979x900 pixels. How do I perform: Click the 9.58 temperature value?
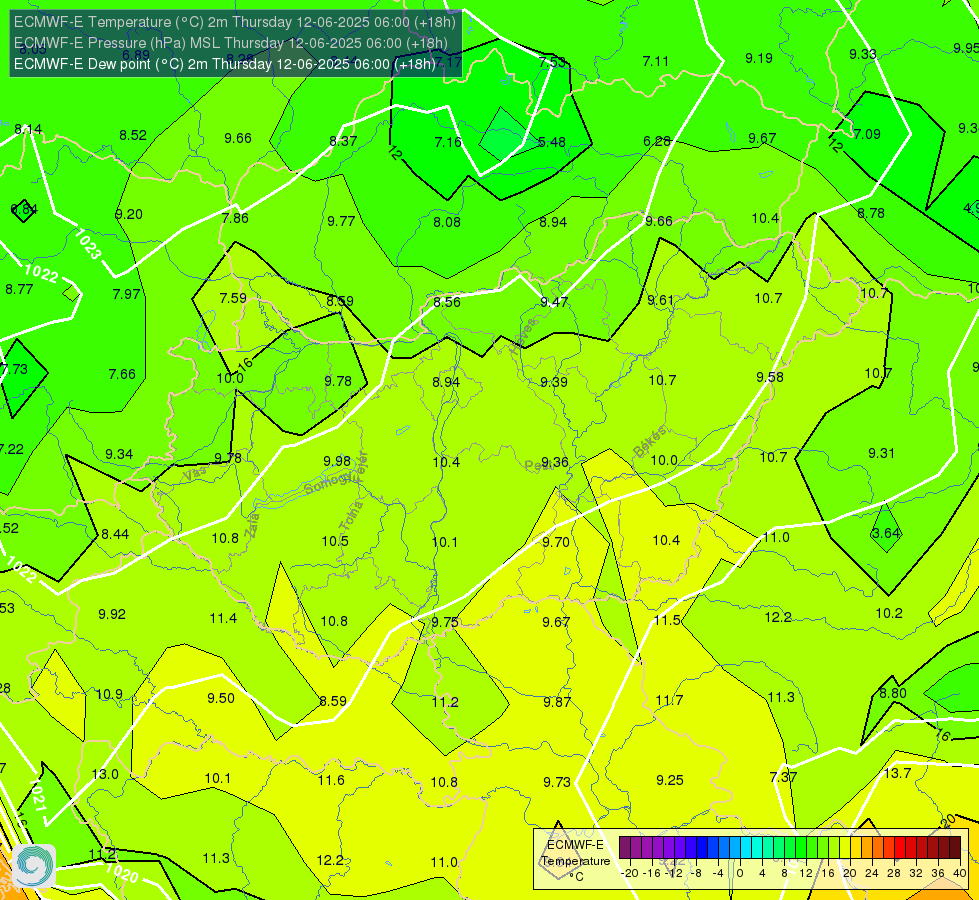coord(770,377)
